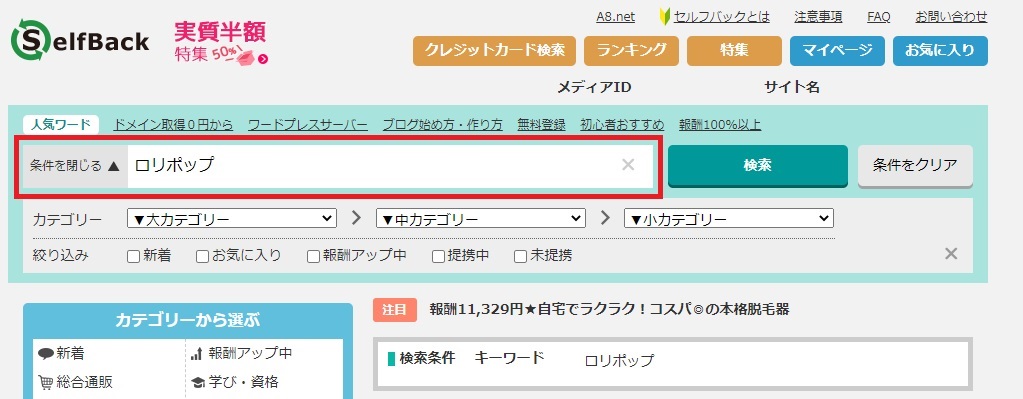The width and height of the screenshot is (1023, 399).
Task: Click the keyword search field containing ロリポップ
Action: pyautogui.click(x=390, y=166)
